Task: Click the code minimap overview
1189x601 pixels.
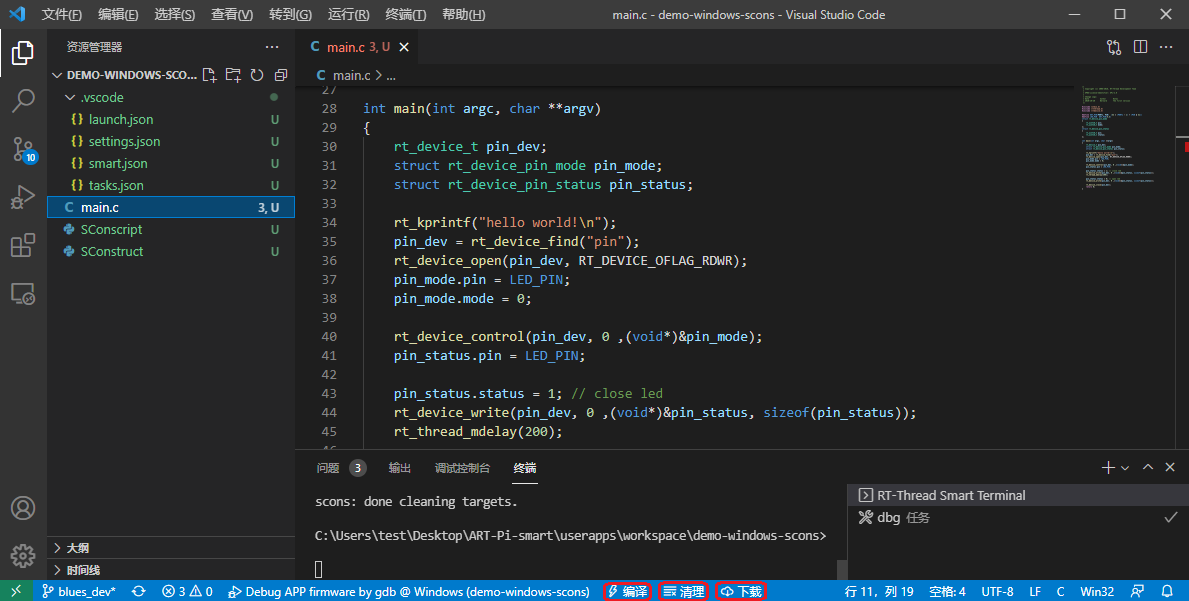Action: 1120,140
